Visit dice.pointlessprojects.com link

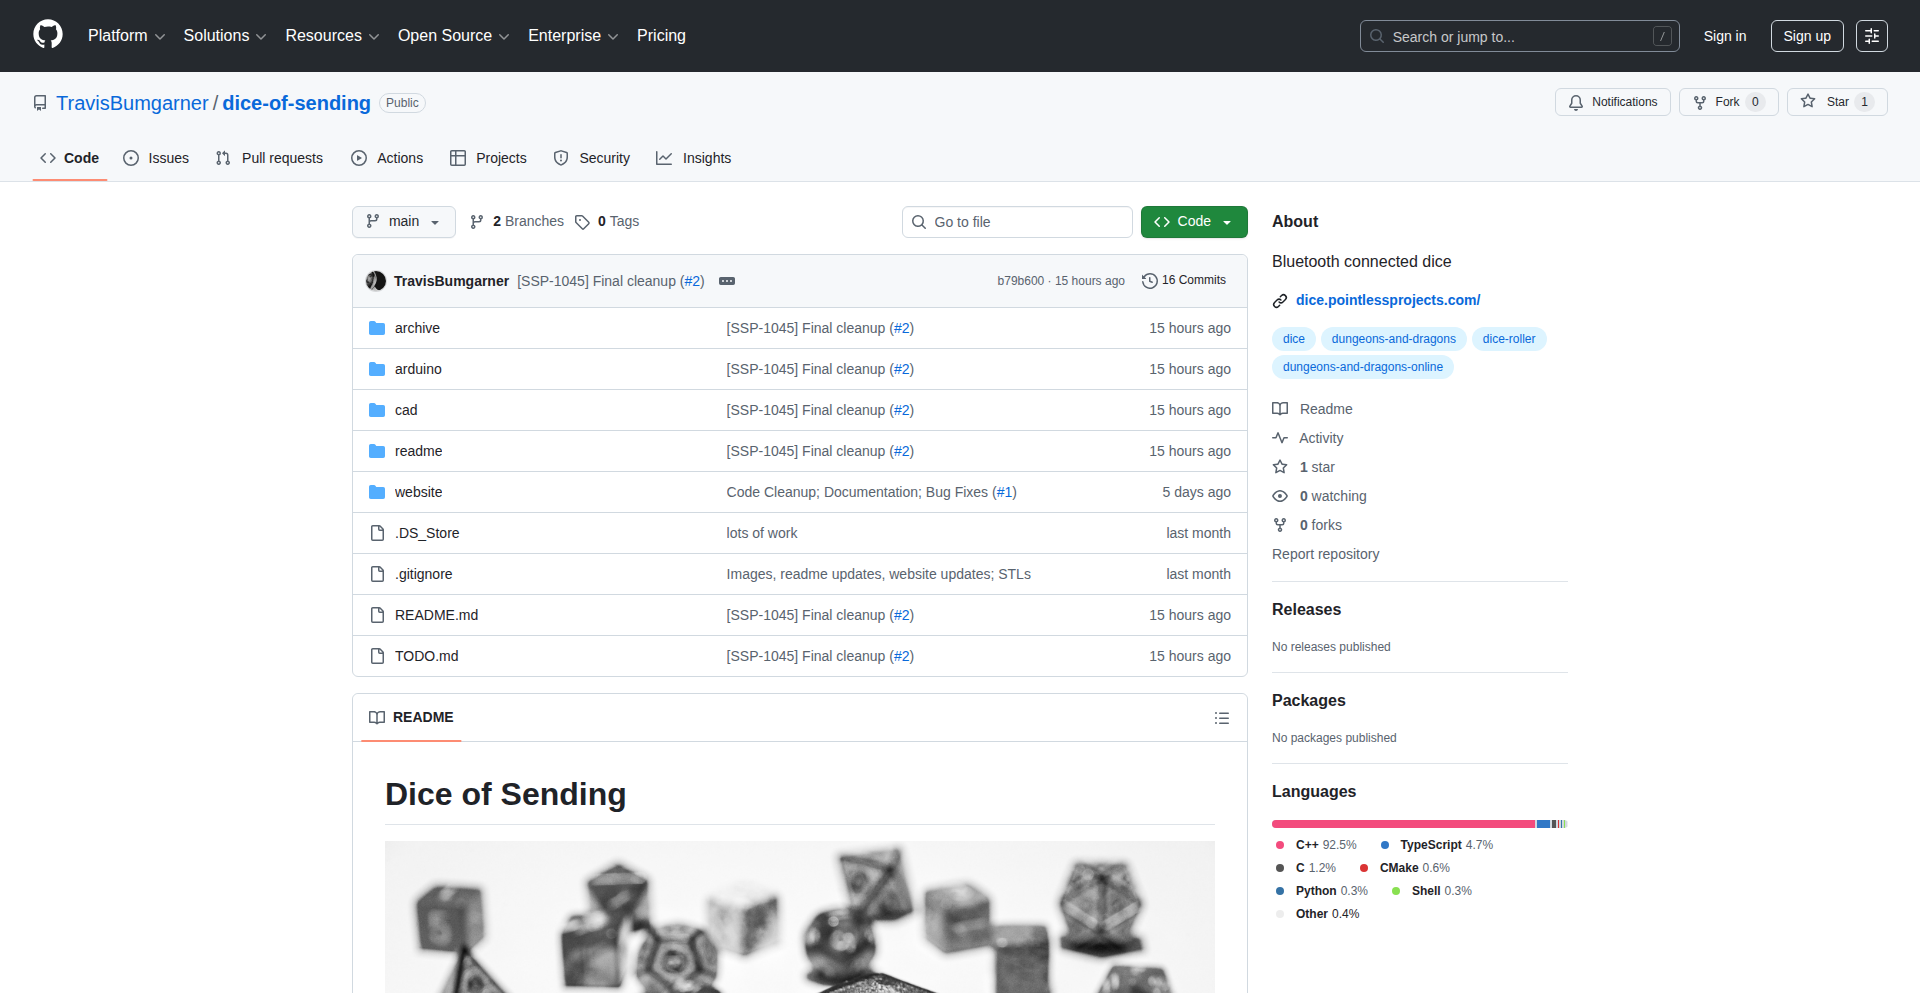tap(1388, 300)
